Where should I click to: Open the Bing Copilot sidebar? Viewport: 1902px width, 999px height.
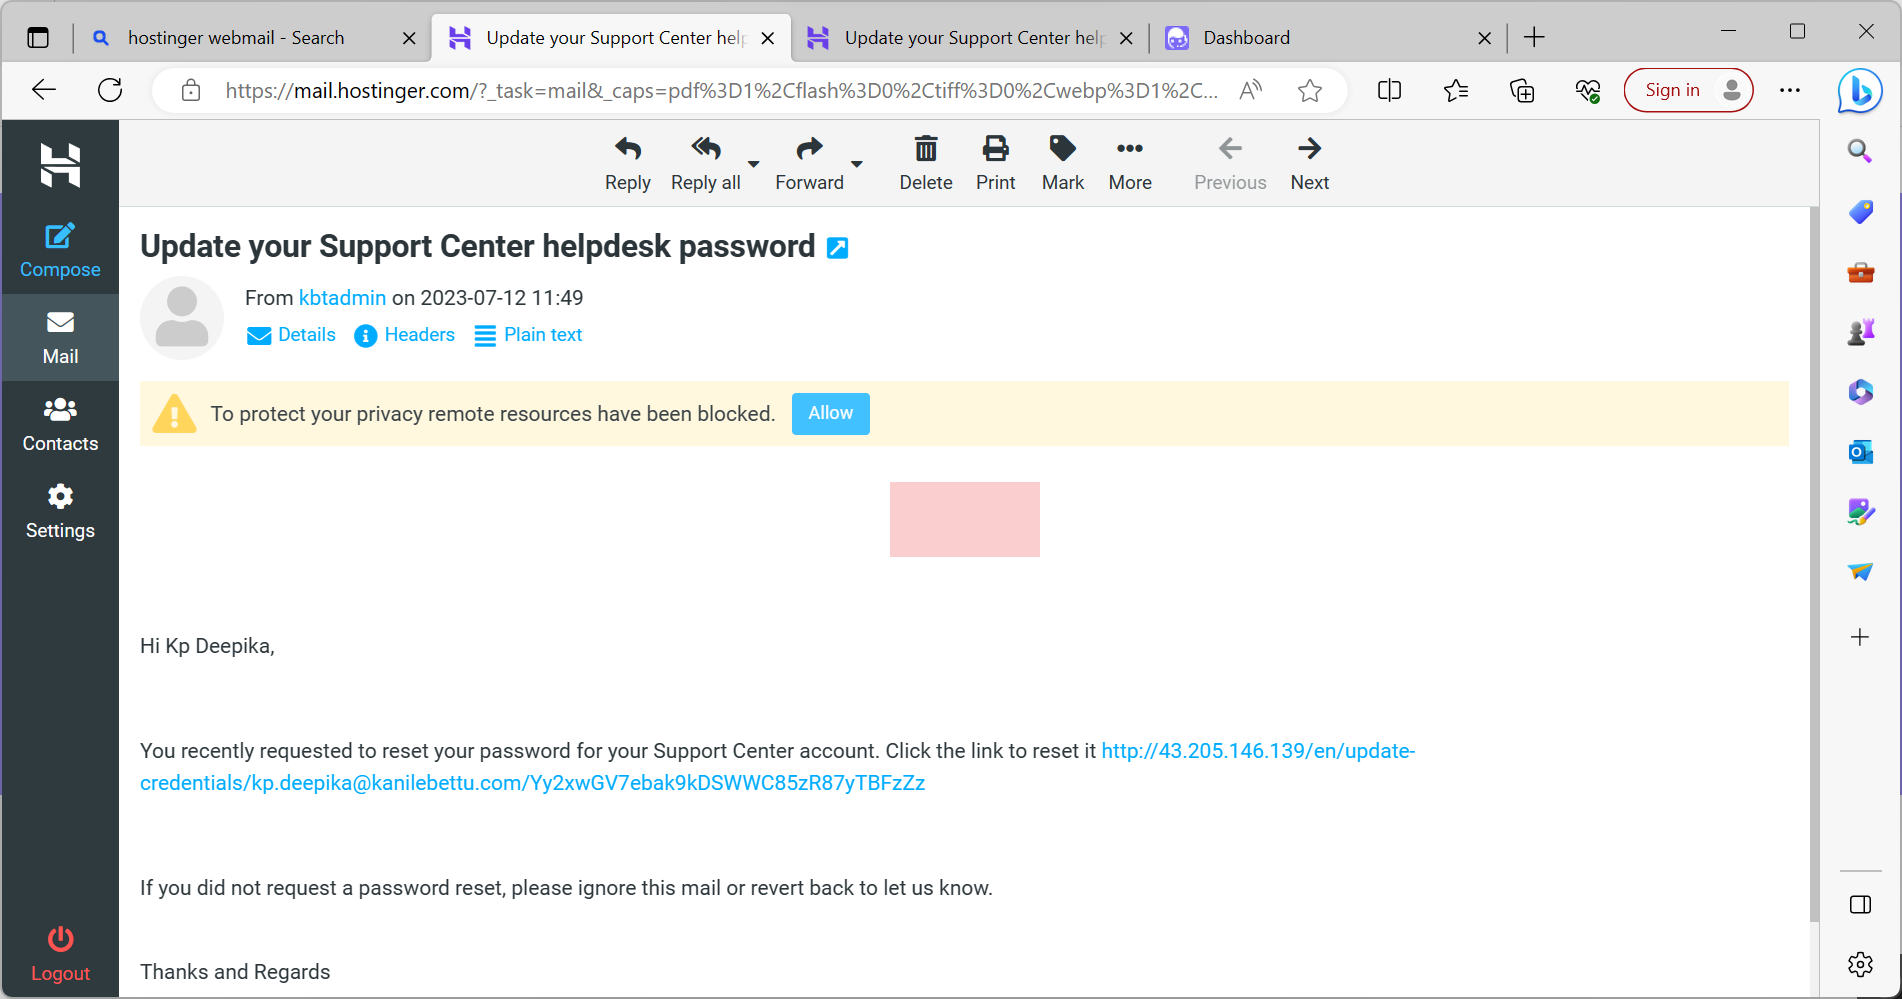pyautogui.click(x=1860, y=91)
